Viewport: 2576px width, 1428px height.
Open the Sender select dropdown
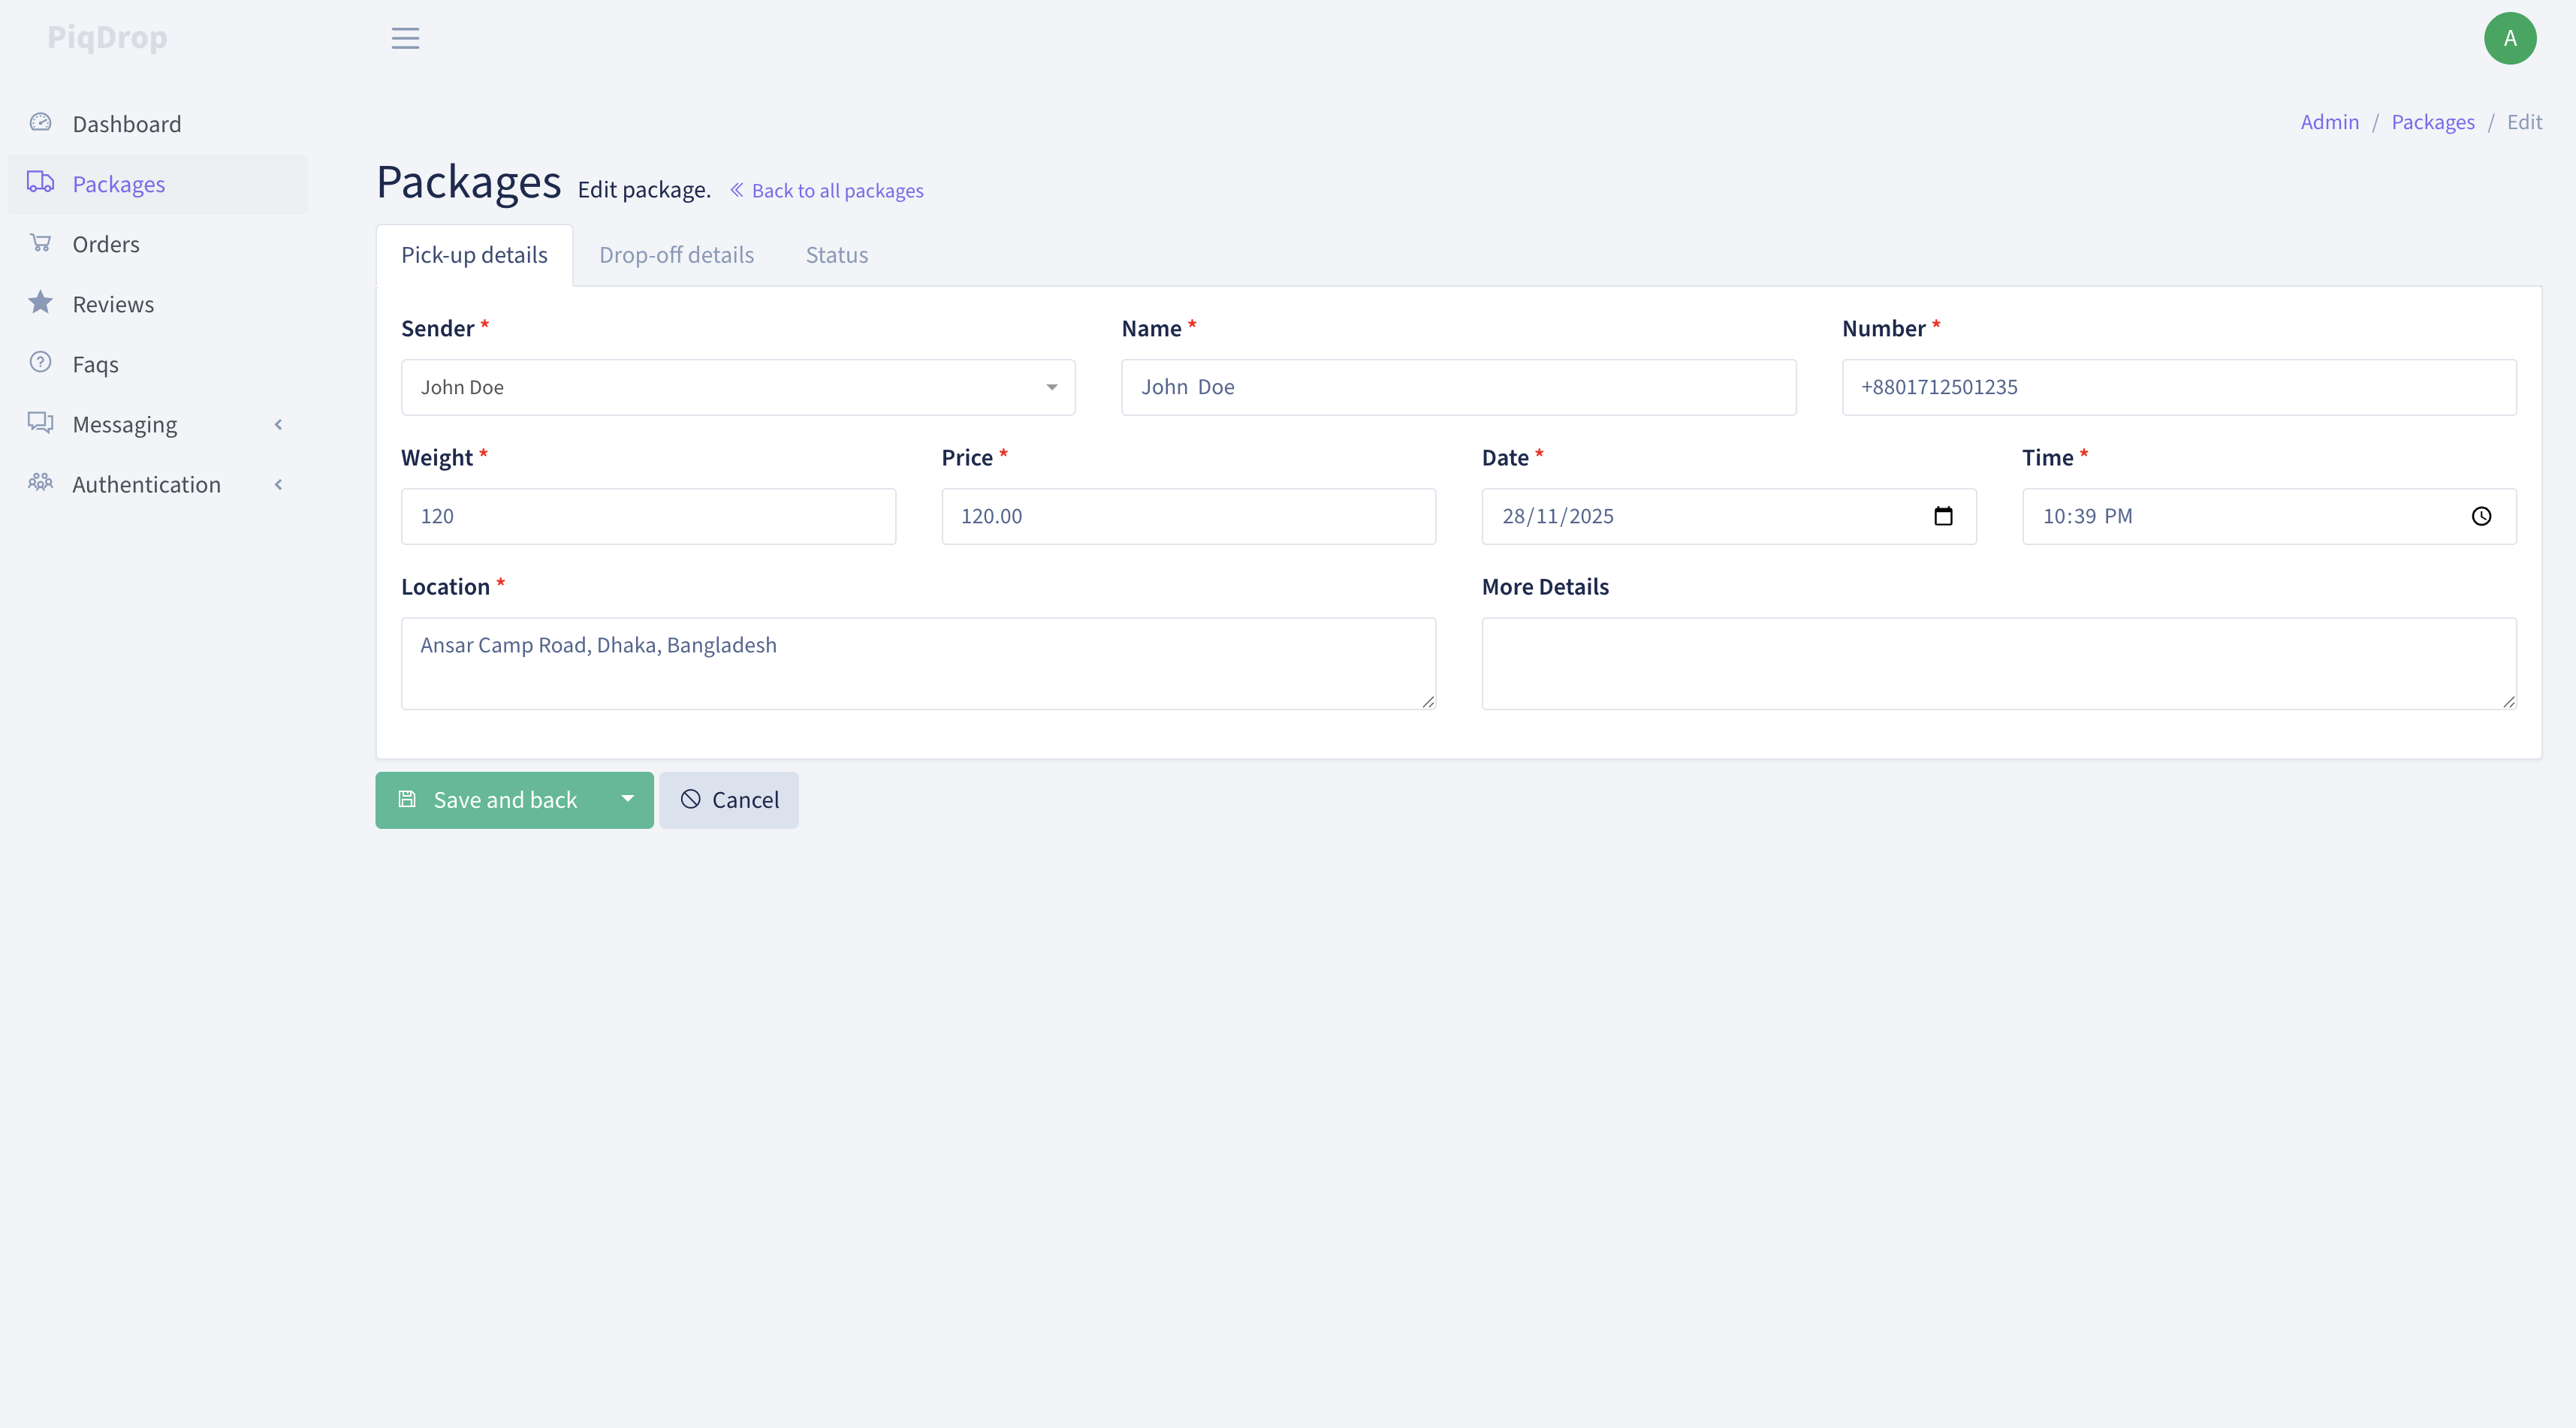[738, 387]
